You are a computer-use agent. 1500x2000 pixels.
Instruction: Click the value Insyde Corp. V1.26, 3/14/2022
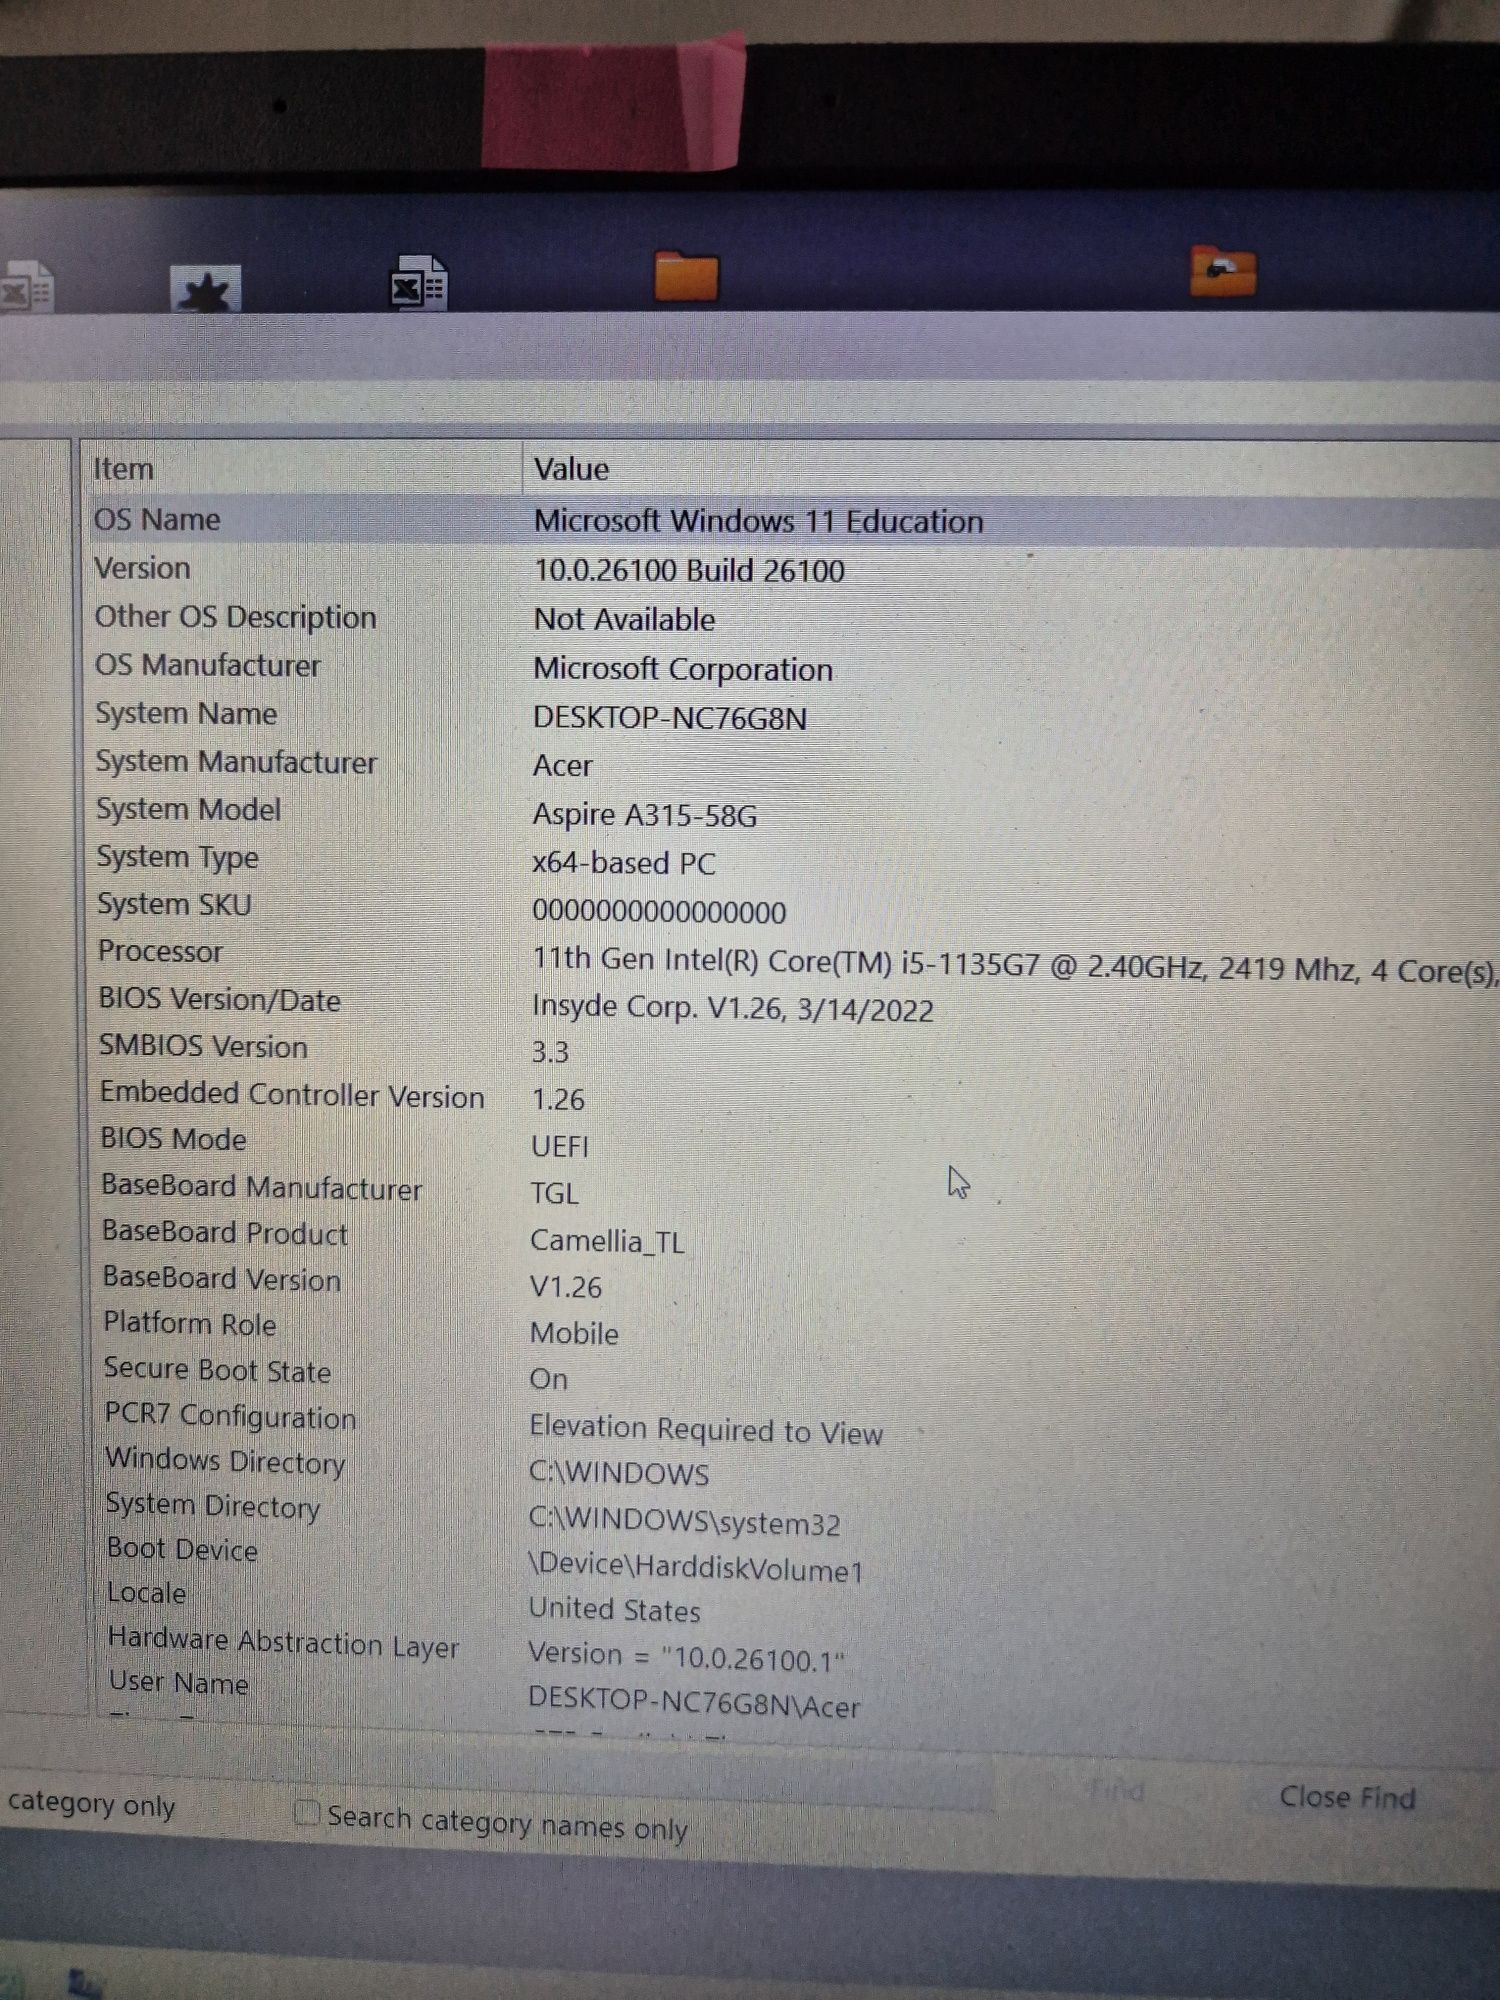pos(733,1008)
